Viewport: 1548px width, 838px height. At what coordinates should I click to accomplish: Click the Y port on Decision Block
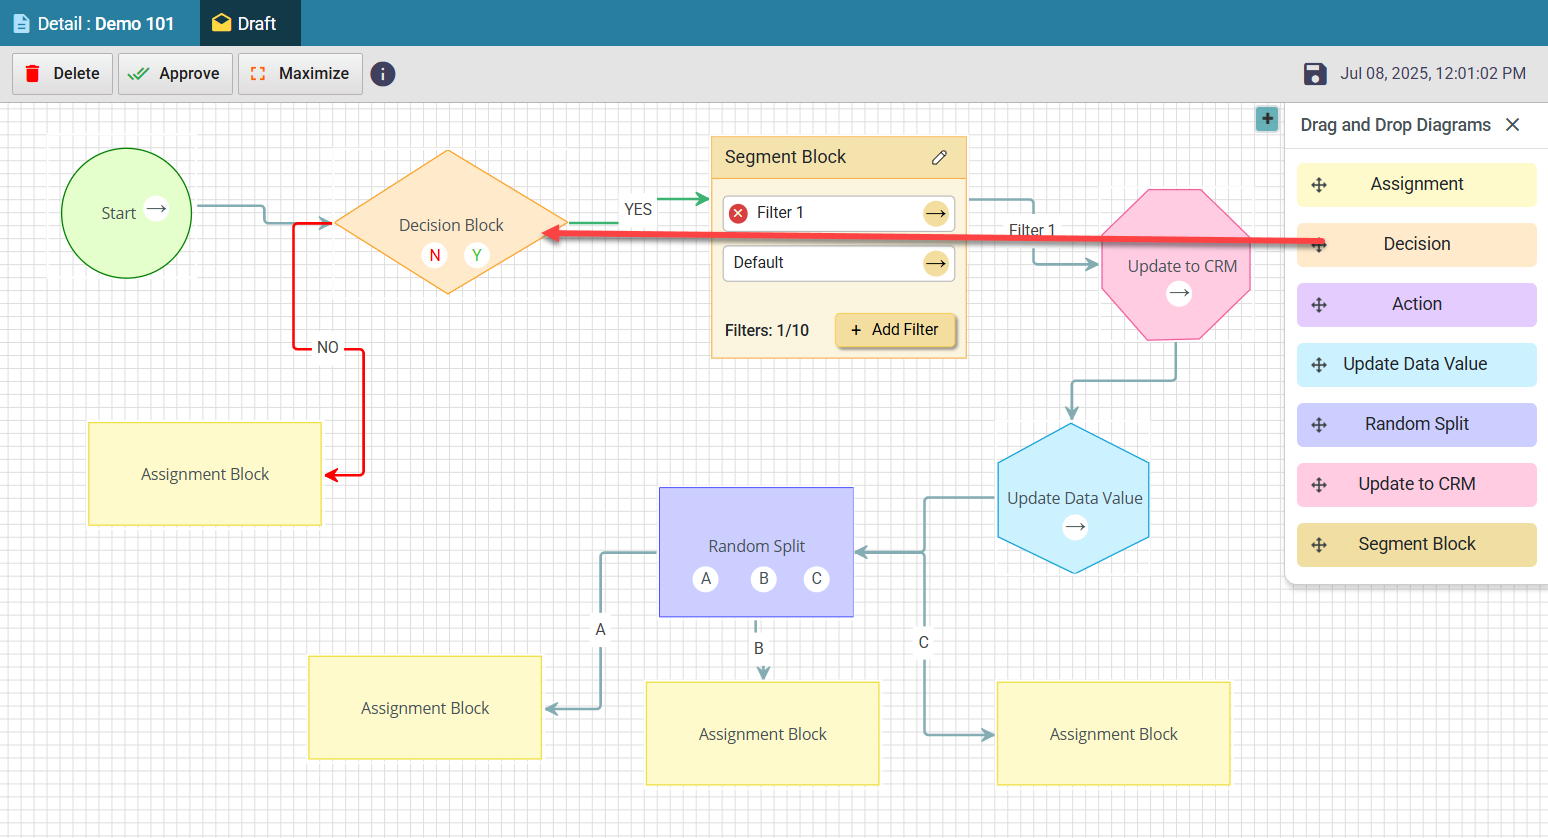coord(477,255)
